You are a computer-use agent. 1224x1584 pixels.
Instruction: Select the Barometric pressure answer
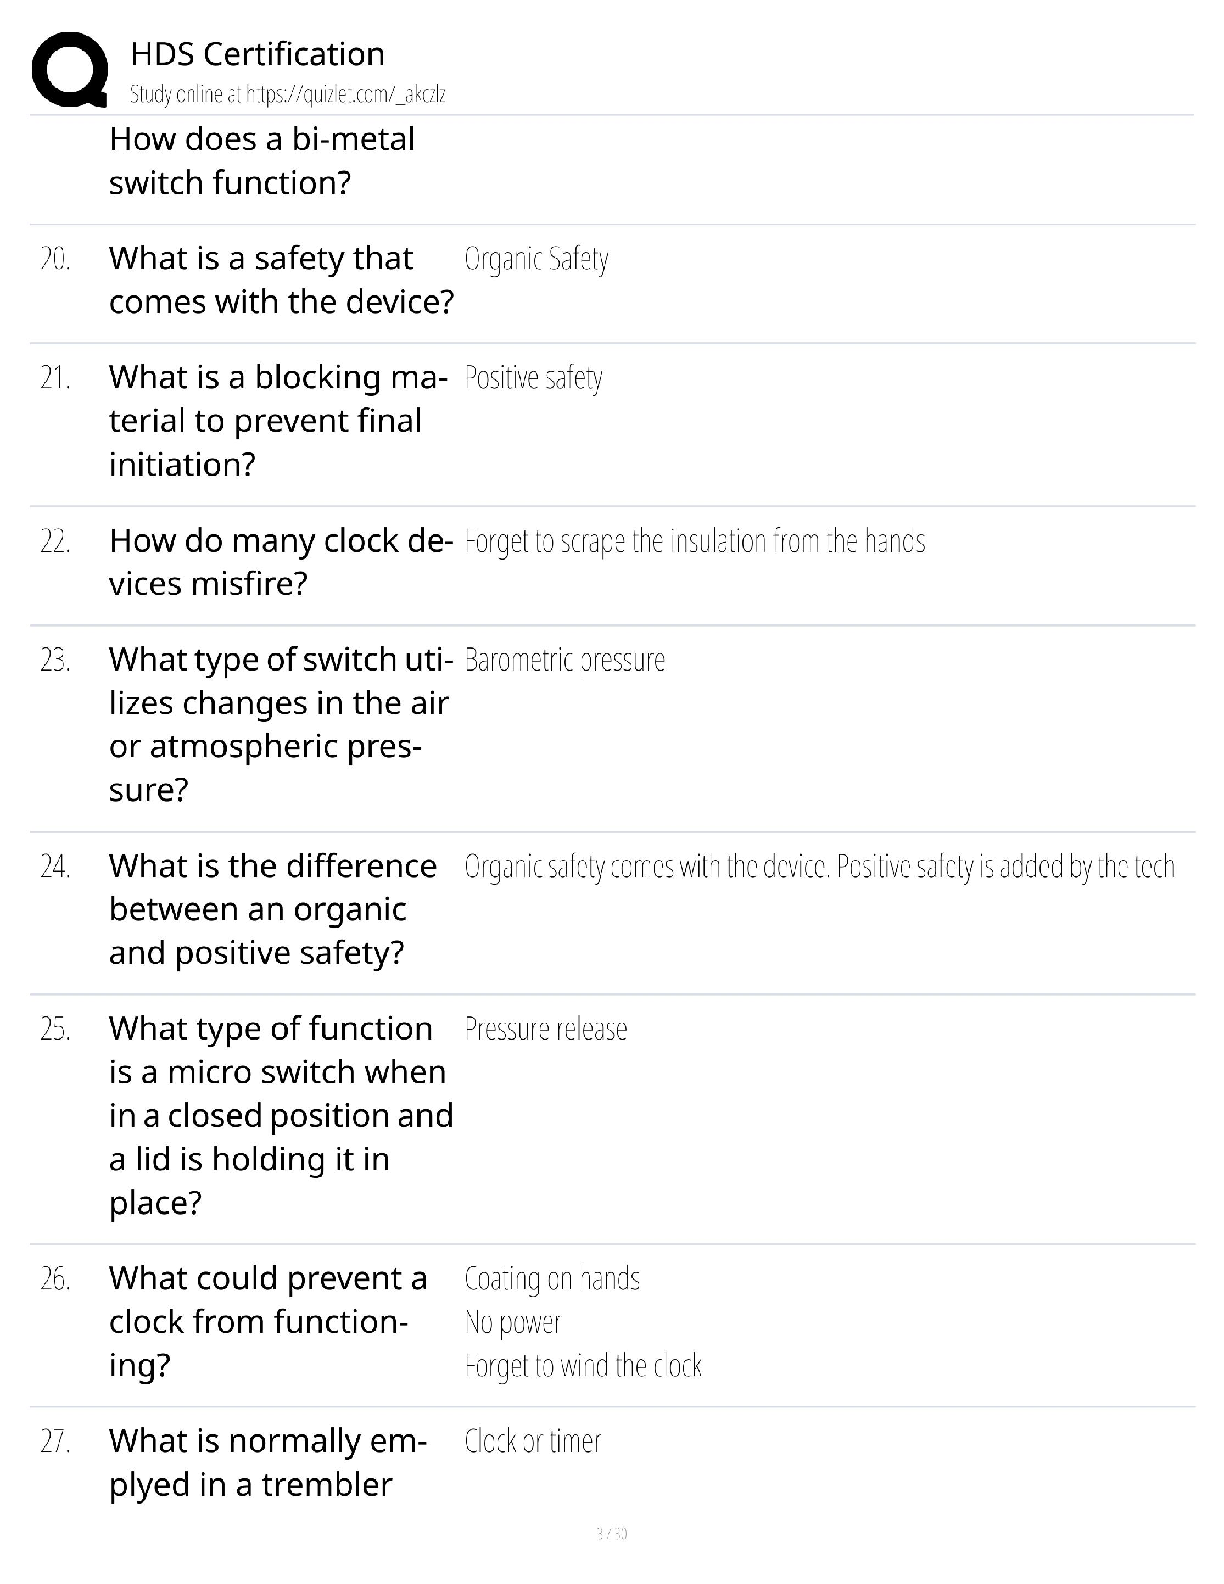coord(565,660)
